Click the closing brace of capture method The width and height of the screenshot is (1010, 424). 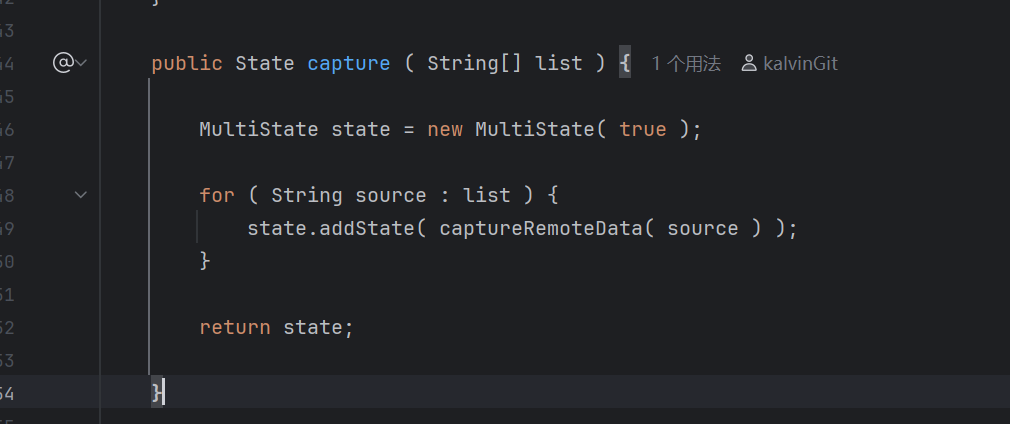pos(157,392)
